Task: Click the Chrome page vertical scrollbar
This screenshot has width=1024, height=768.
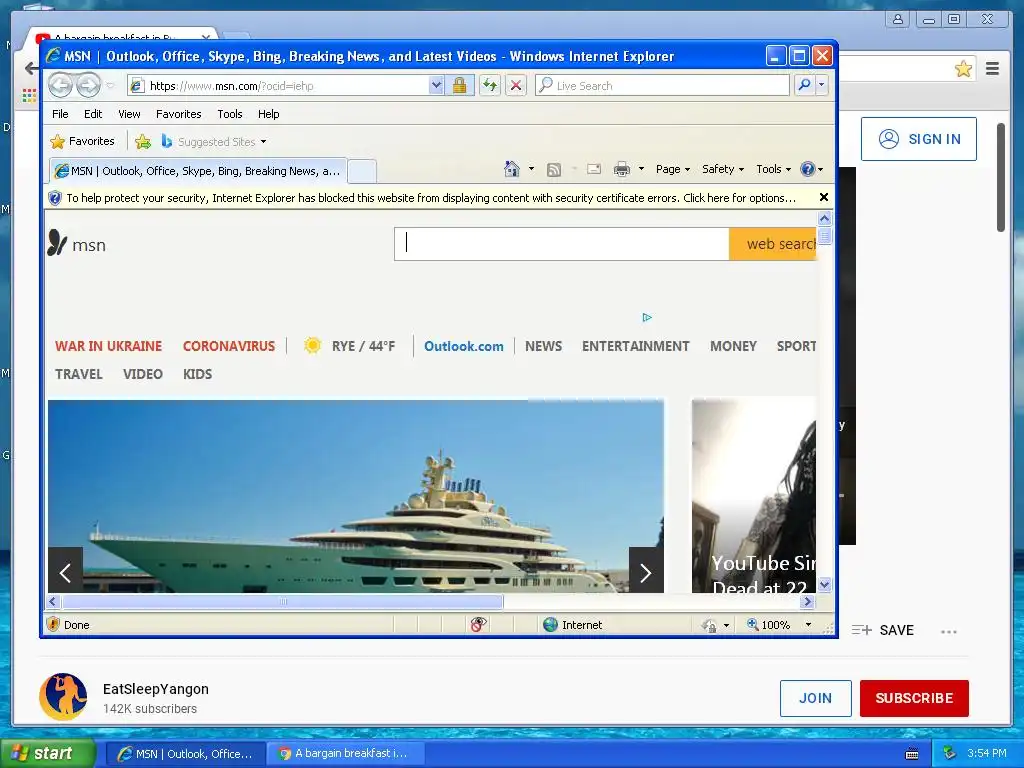Action: tap(1000, 177)
